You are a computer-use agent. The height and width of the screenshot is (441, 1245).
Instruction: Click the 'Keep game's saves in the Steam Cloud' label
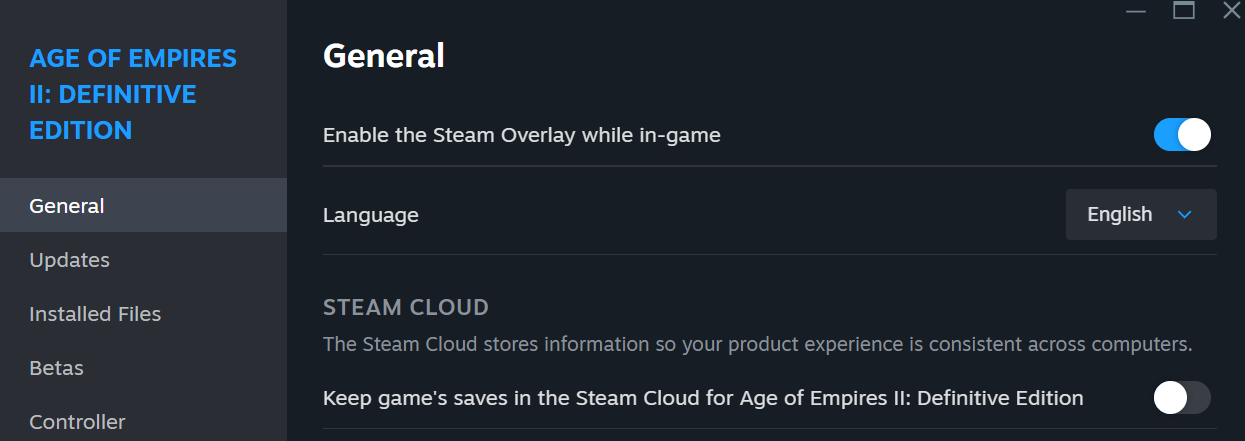[703, 398]
